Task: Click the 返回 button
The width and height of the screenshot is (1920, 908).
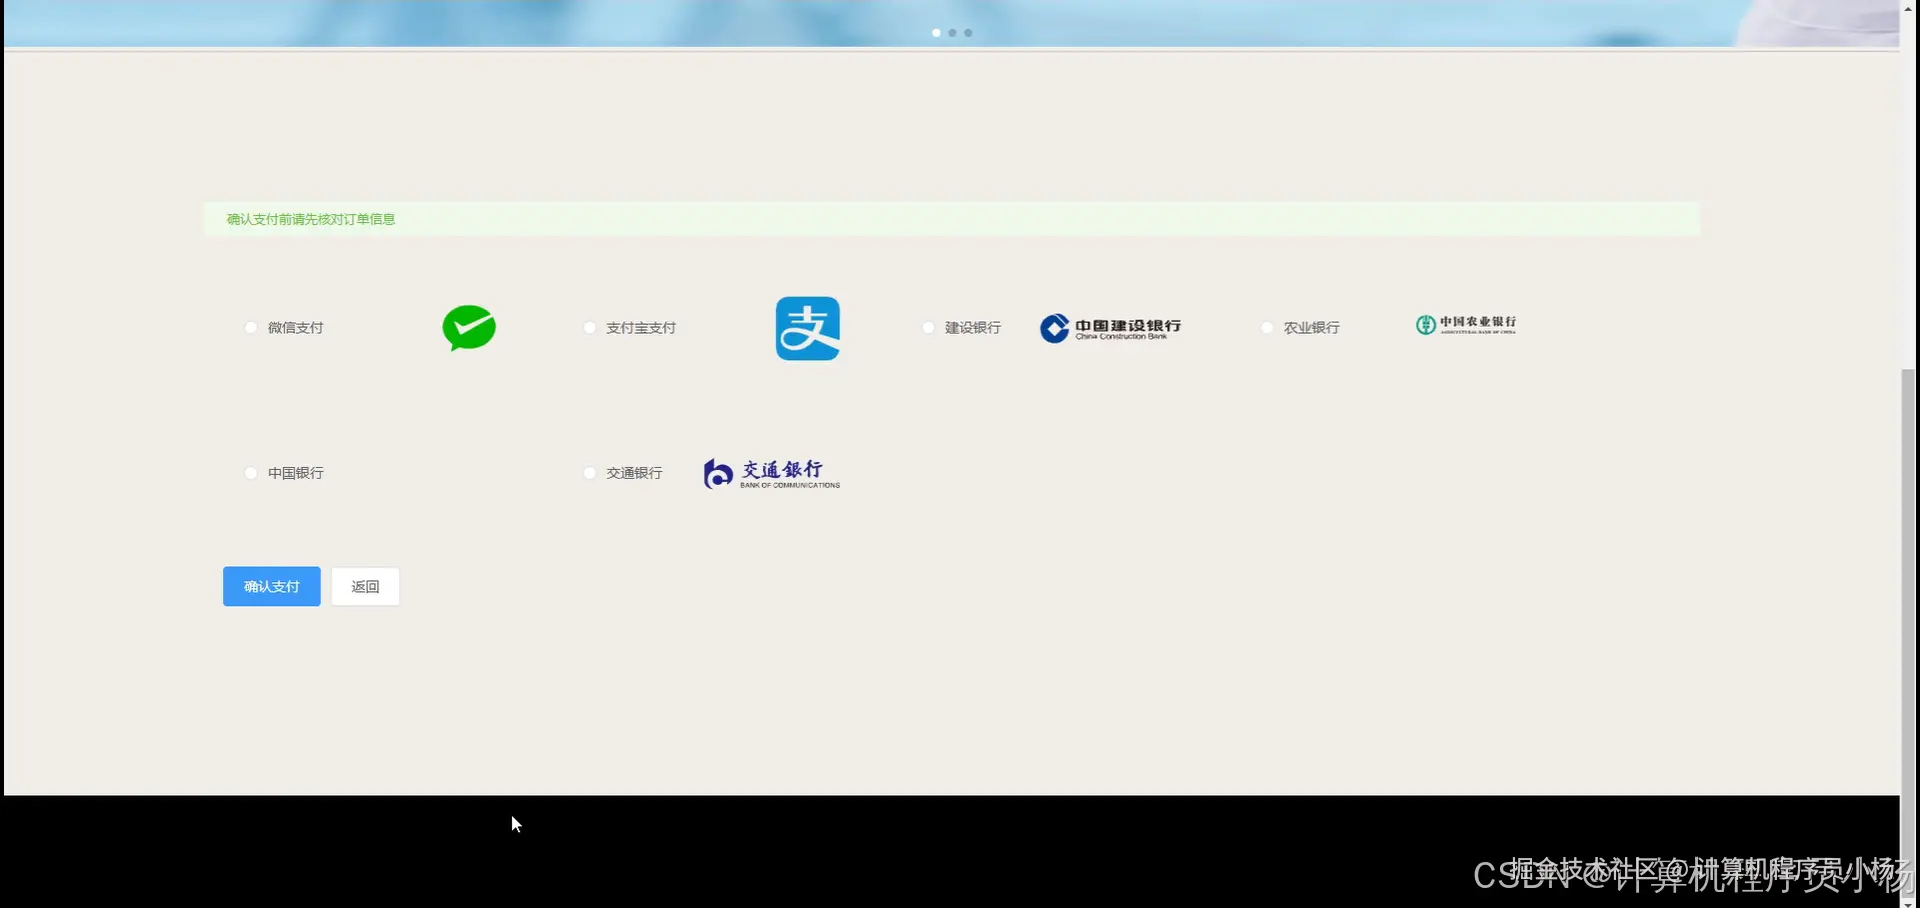Action: click(365, 586)
